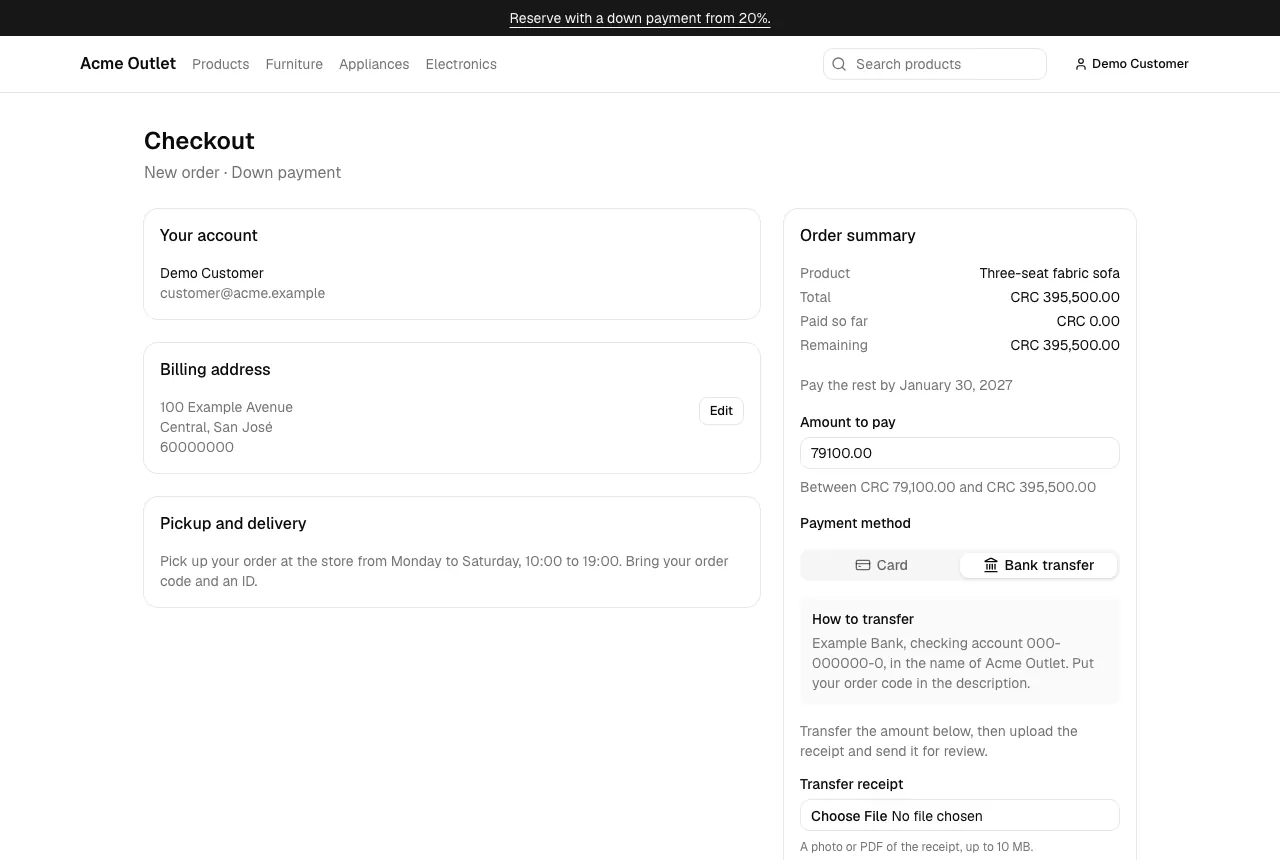
Task: Open the Products menu item
Action: click(220, 64)
